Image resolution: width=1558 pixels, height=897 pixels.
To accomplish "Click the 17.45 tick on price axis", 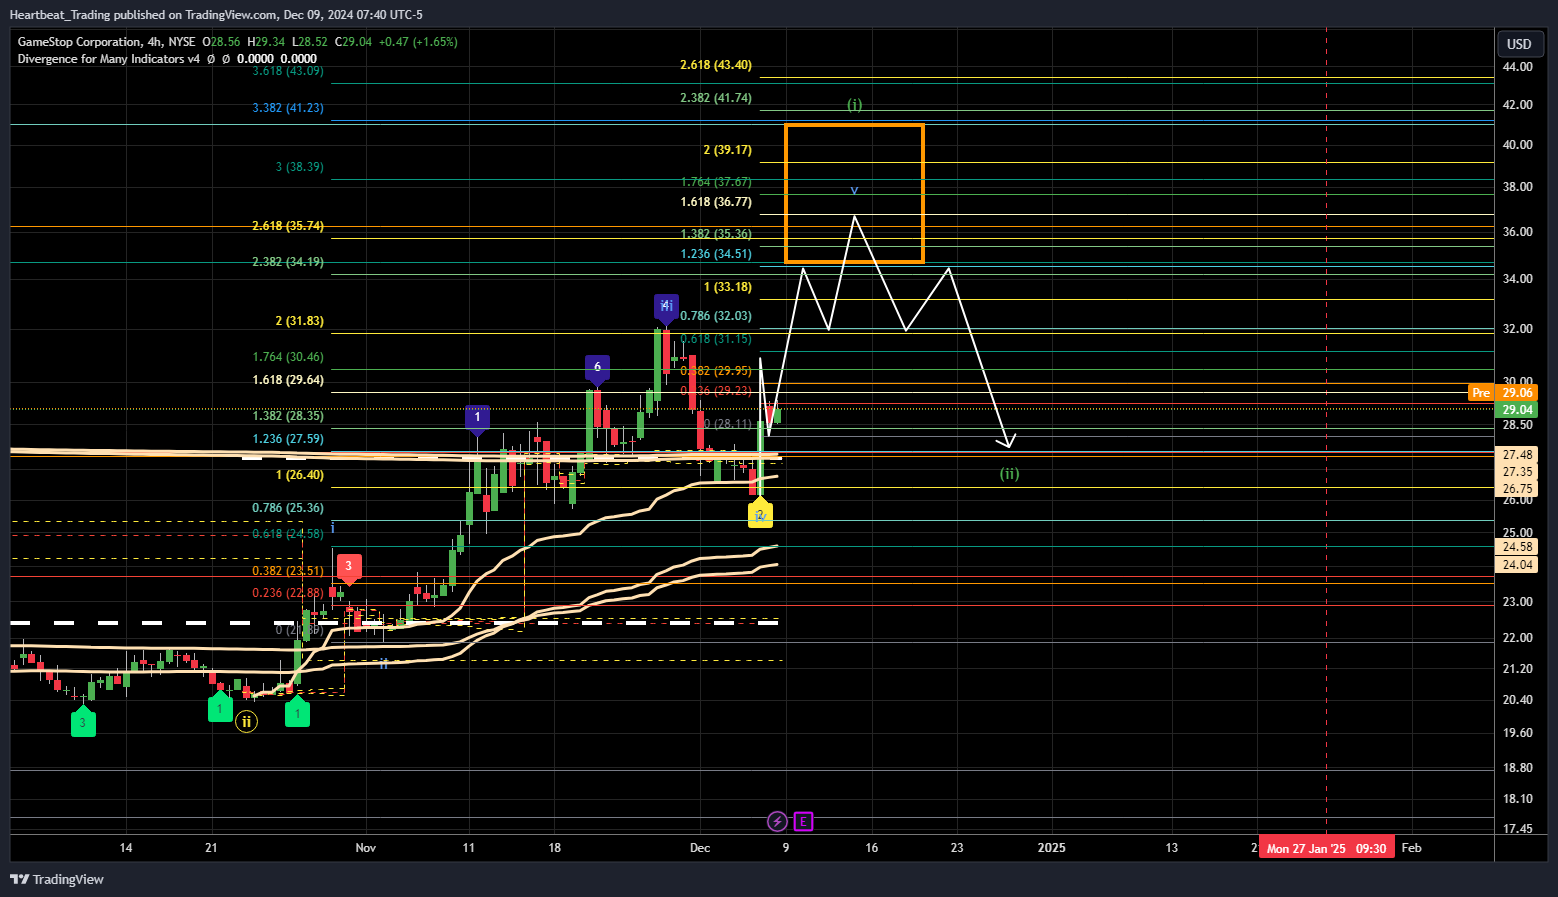I will click(x=1518, y=829).
